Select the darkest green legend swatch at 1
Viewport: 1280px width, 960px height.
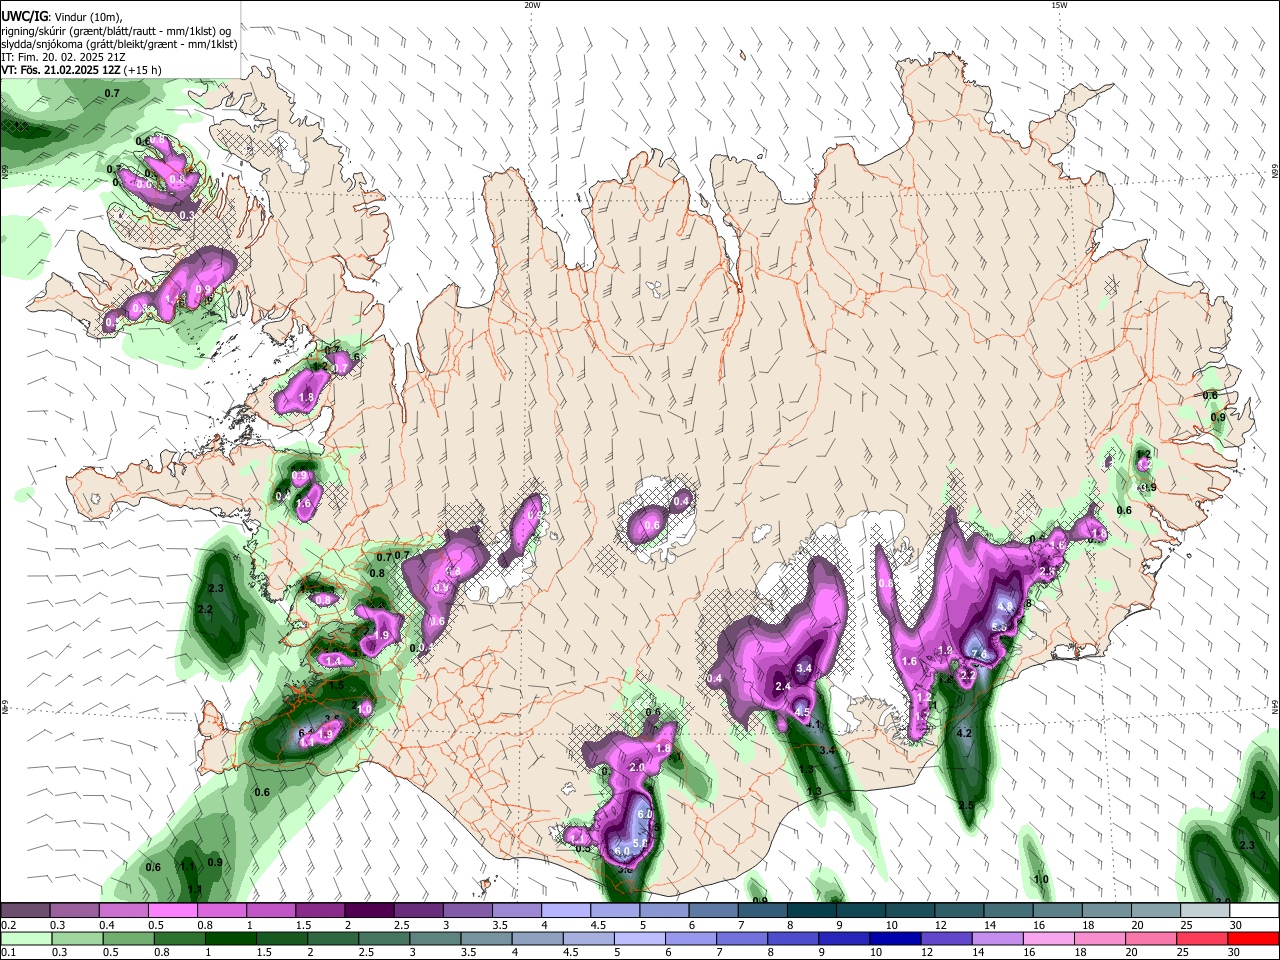point(231,939)
